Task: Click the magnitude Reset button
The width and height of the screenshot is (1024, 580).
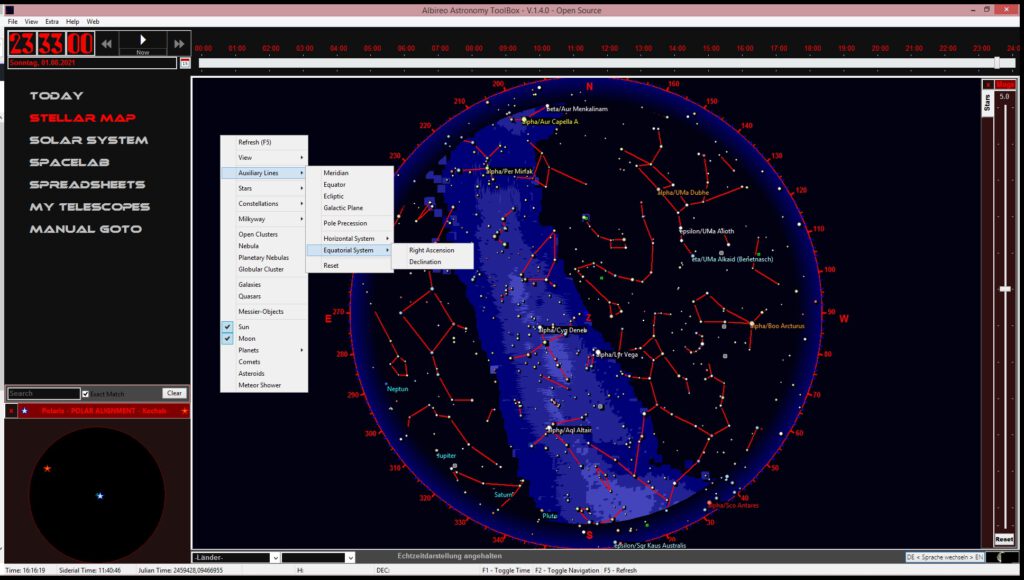Action: coord(1004,540)
